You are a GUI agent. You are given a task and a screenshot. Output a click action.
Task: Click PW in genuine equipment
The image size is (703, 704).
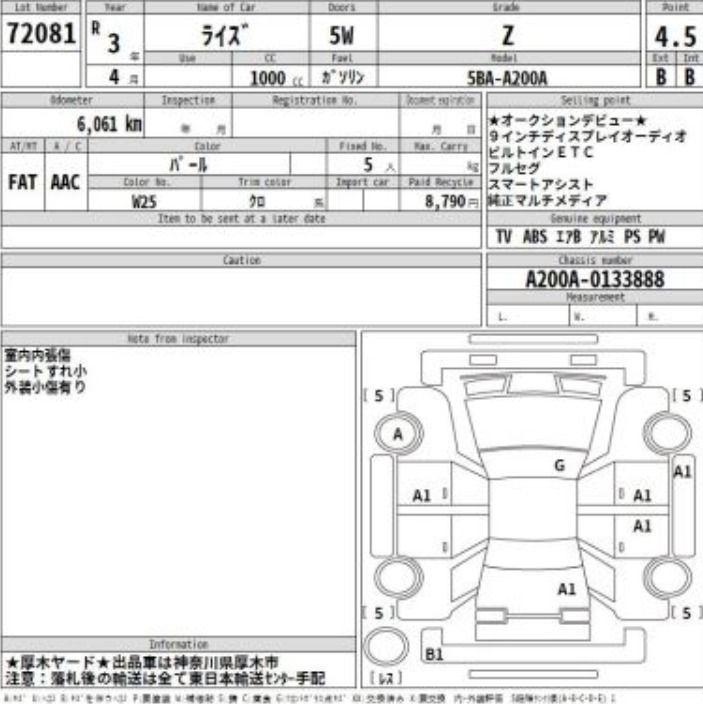click(656, 237)
